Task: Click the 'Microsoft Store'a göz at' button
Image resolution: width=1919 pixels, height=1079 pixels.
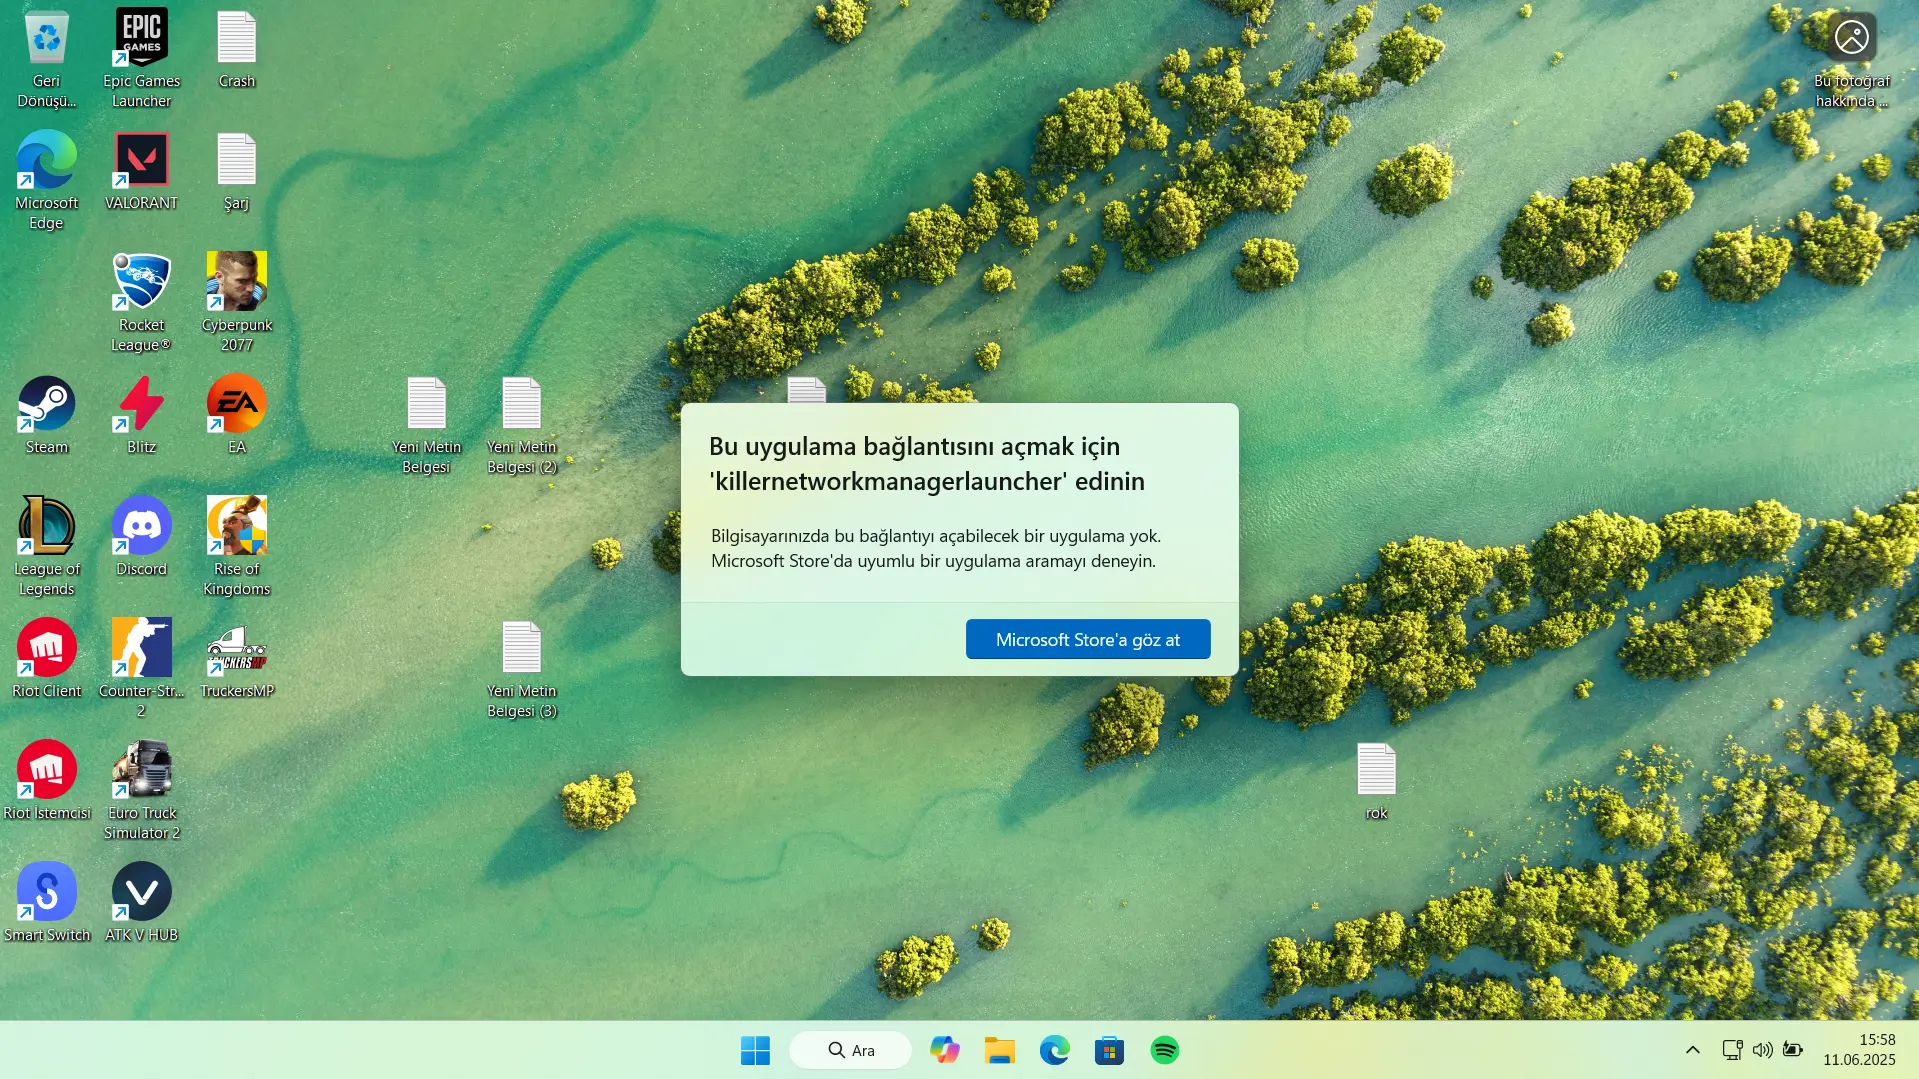Action: point(1088,639)
